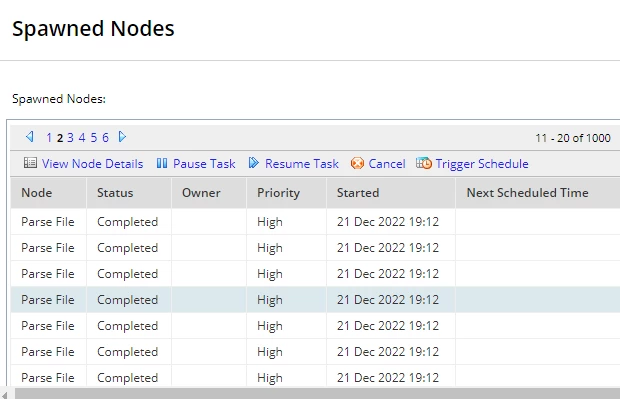The image size is (620, 399).
Task: Click the View Node Details list icon
Action: coord(30,163)
